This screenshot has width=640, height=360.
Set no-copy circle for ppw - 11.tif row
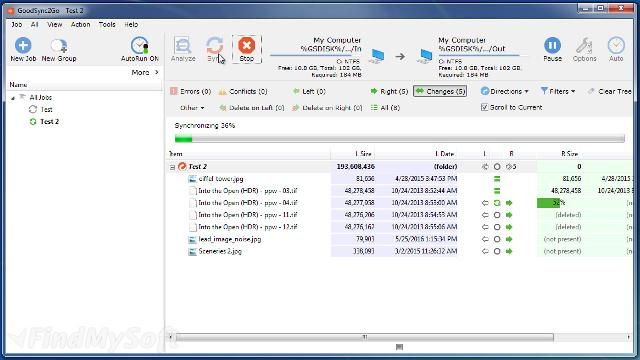(x=497, y=215)
